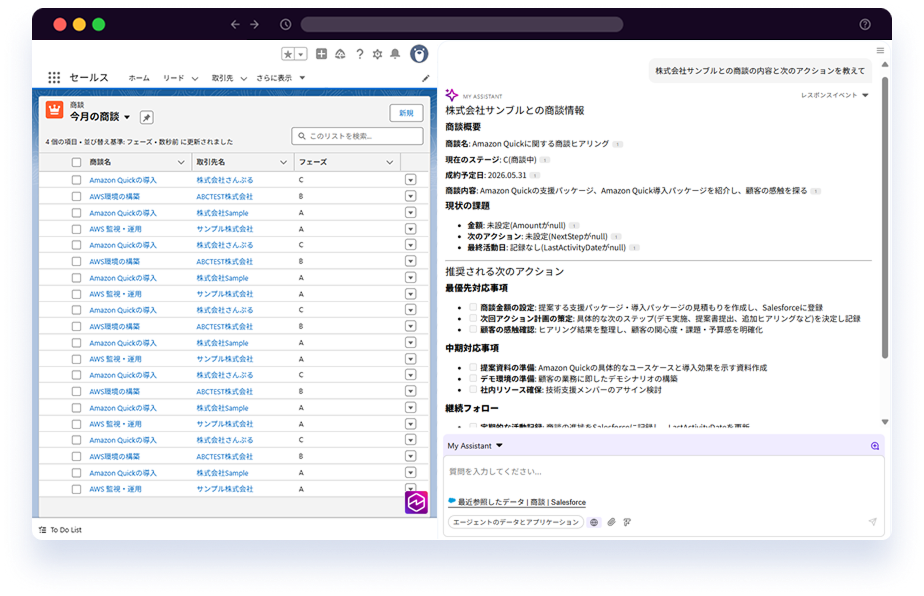
Task: Check the first Amazon Quickの導入 row checkbox
Action: coord(77,179)
